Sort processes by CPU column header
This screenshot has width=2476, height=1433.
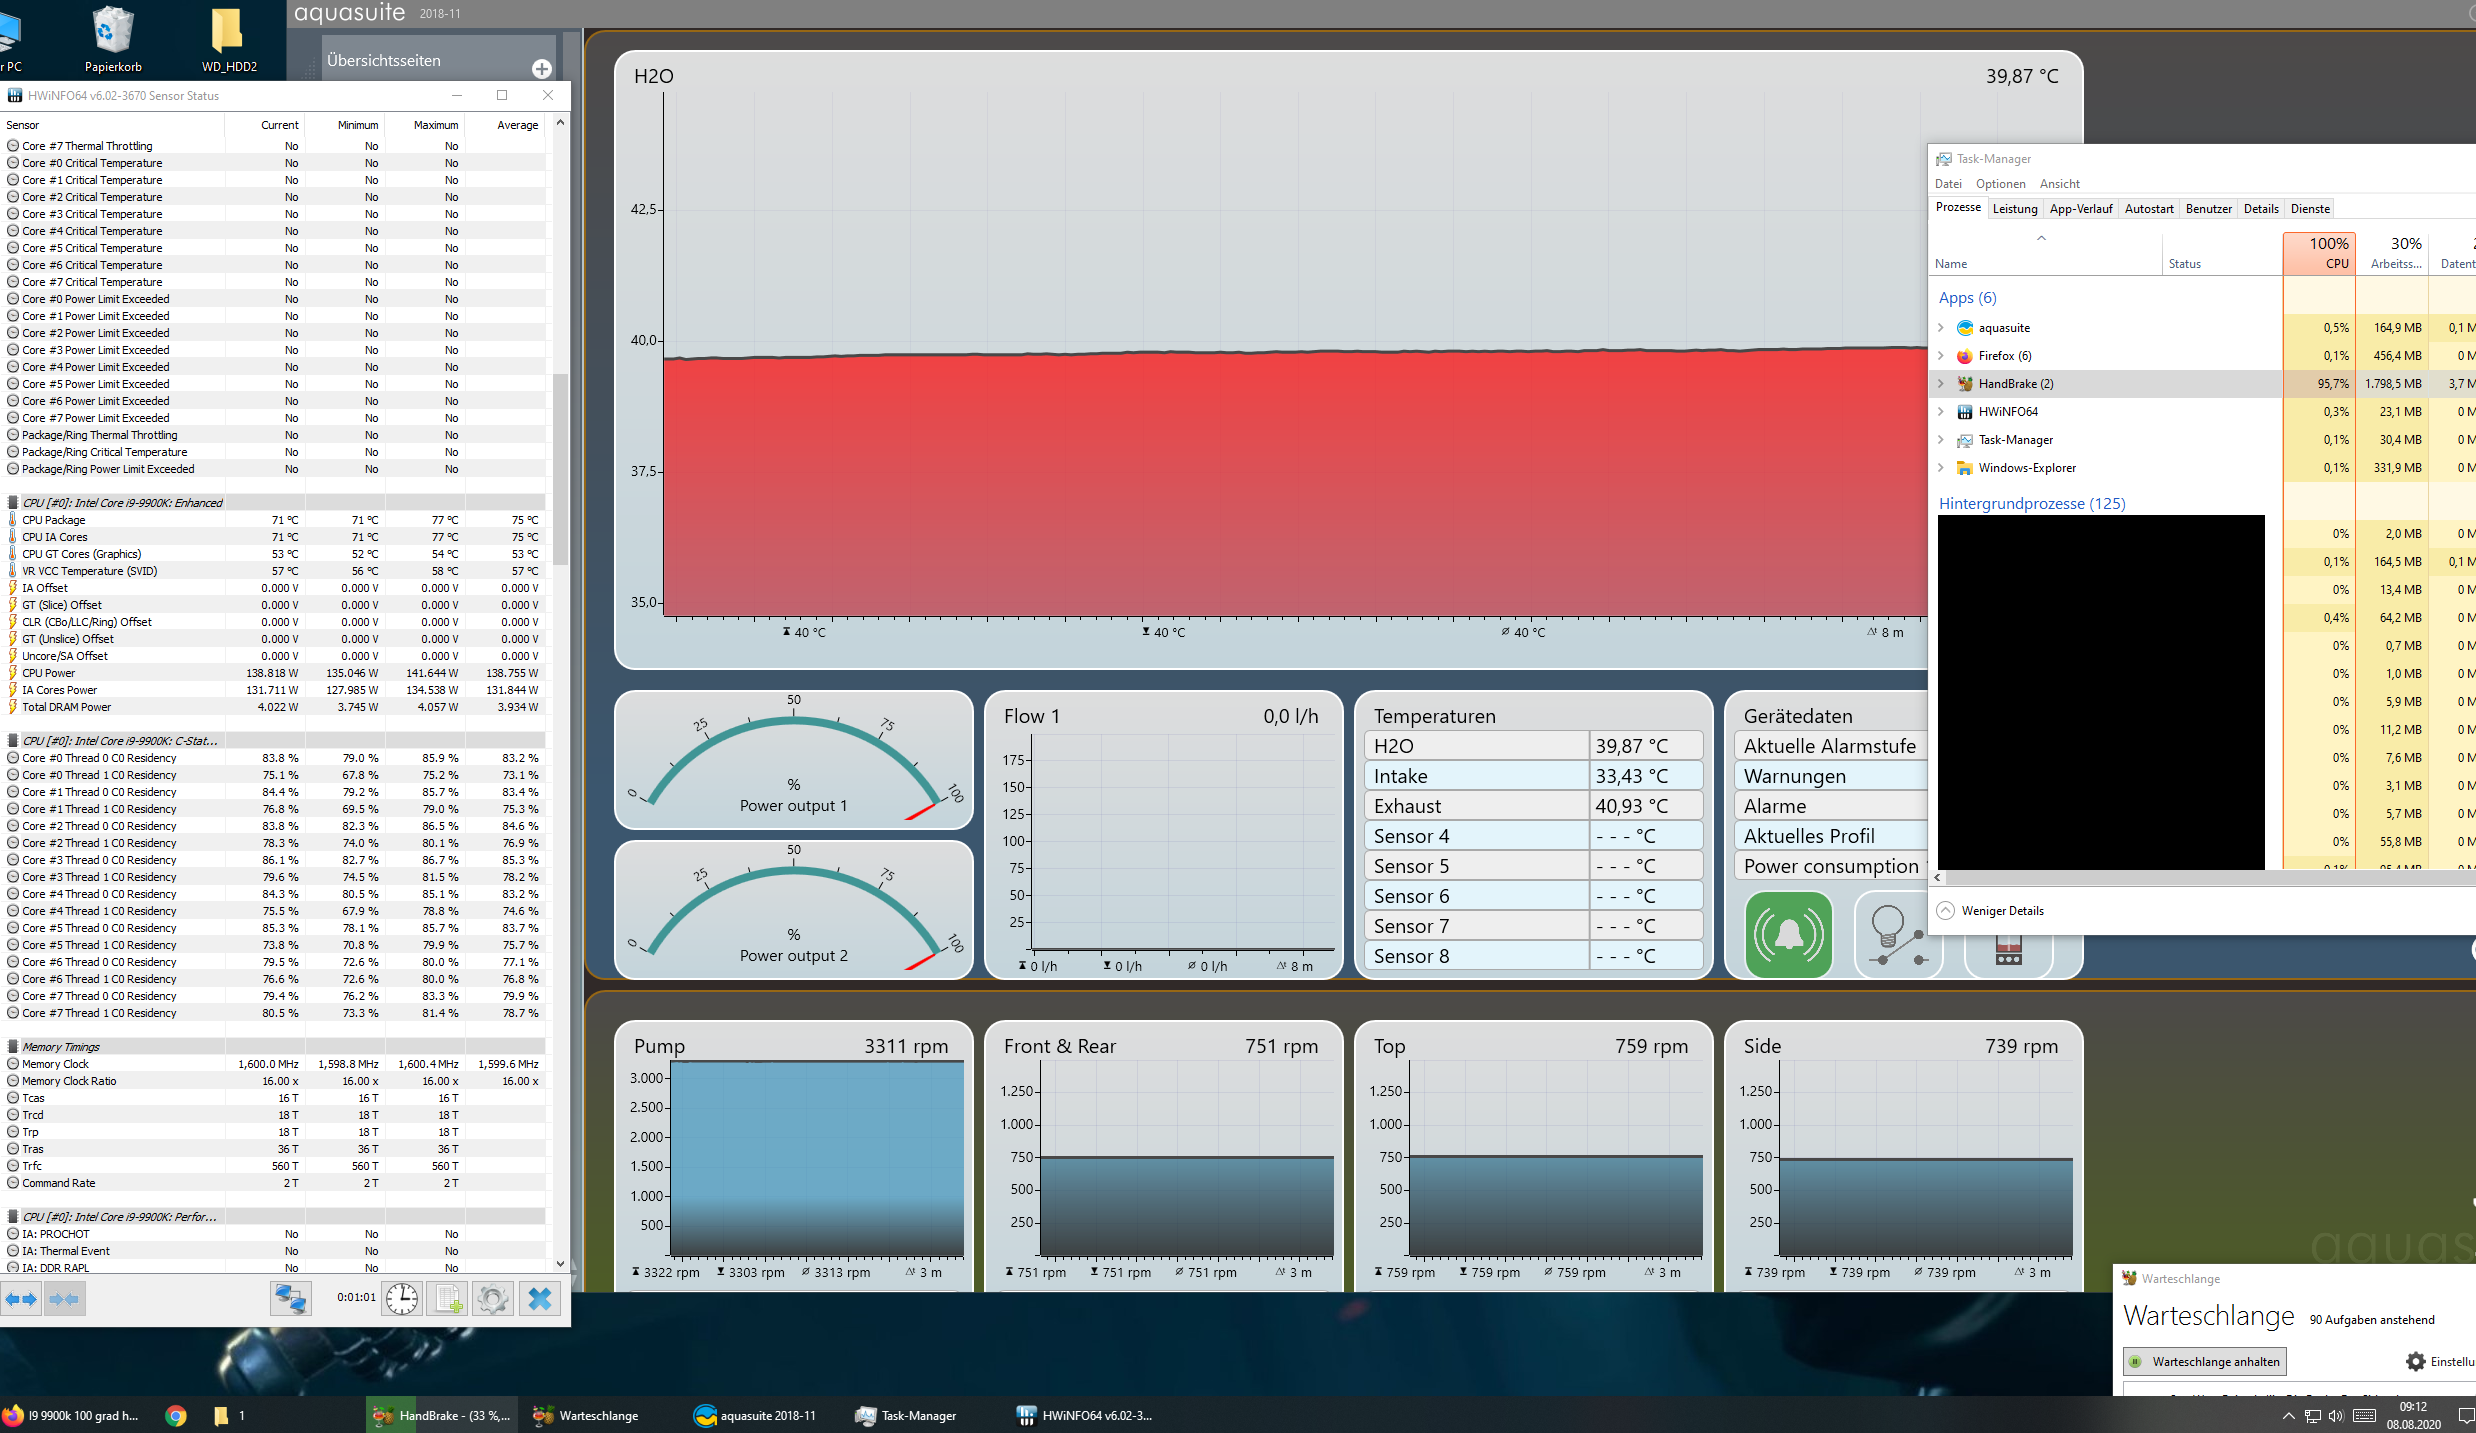(x=2319, y=253)
